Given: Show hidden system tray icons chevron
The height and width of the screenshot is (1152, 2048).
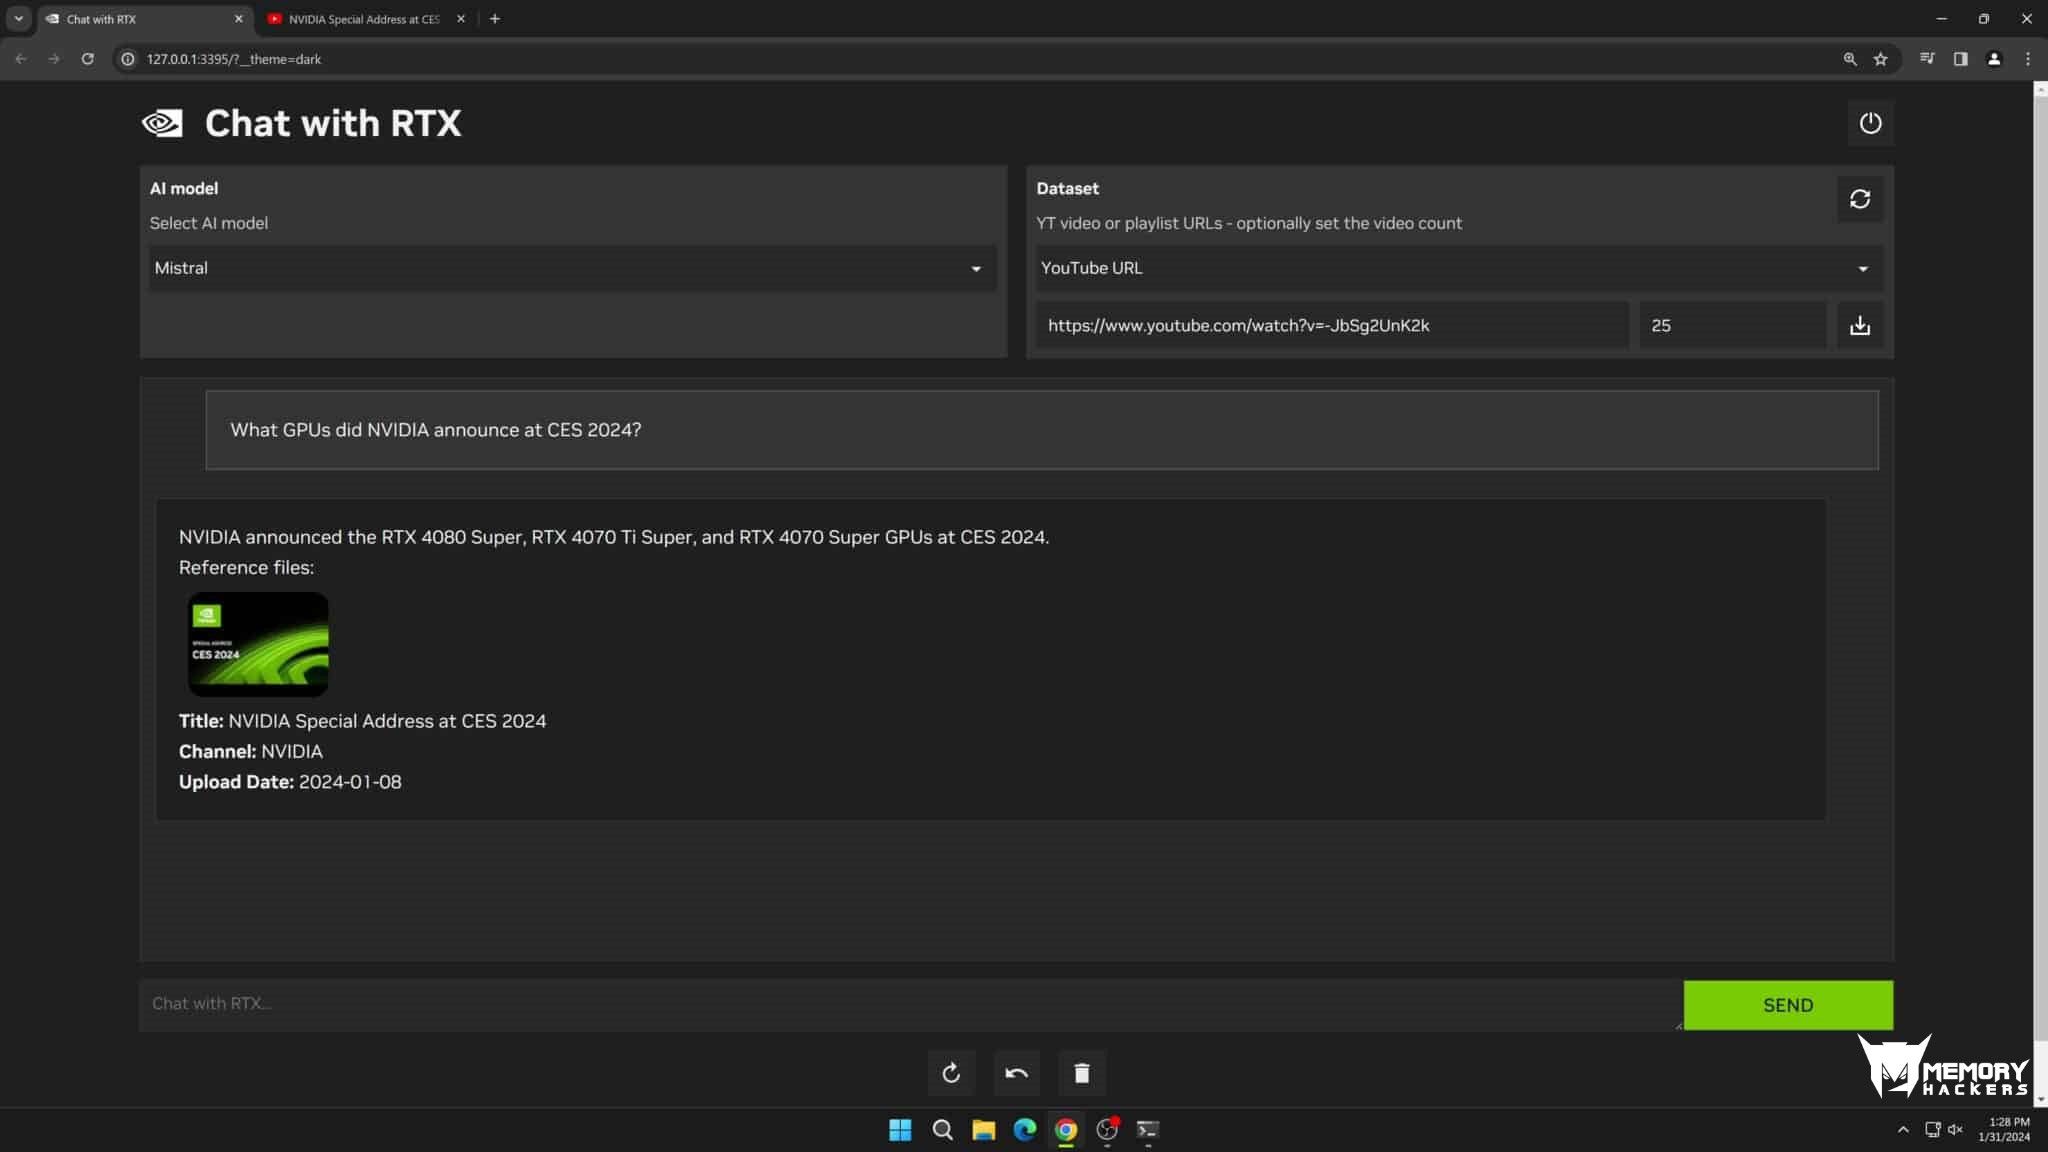Looking at the screenshot, I should click(1903, 1130).
